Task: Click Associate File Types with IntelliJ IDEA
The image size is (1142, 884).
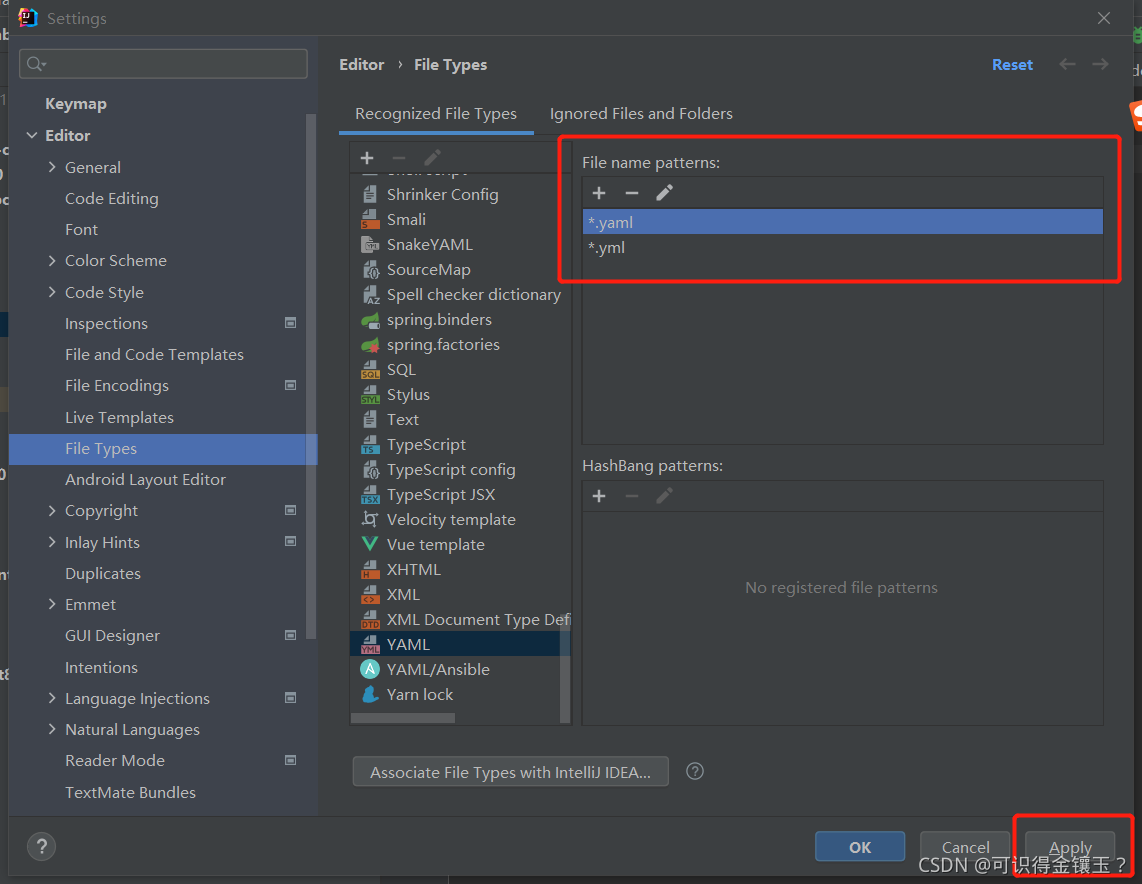Action: (x=510, y=772)
